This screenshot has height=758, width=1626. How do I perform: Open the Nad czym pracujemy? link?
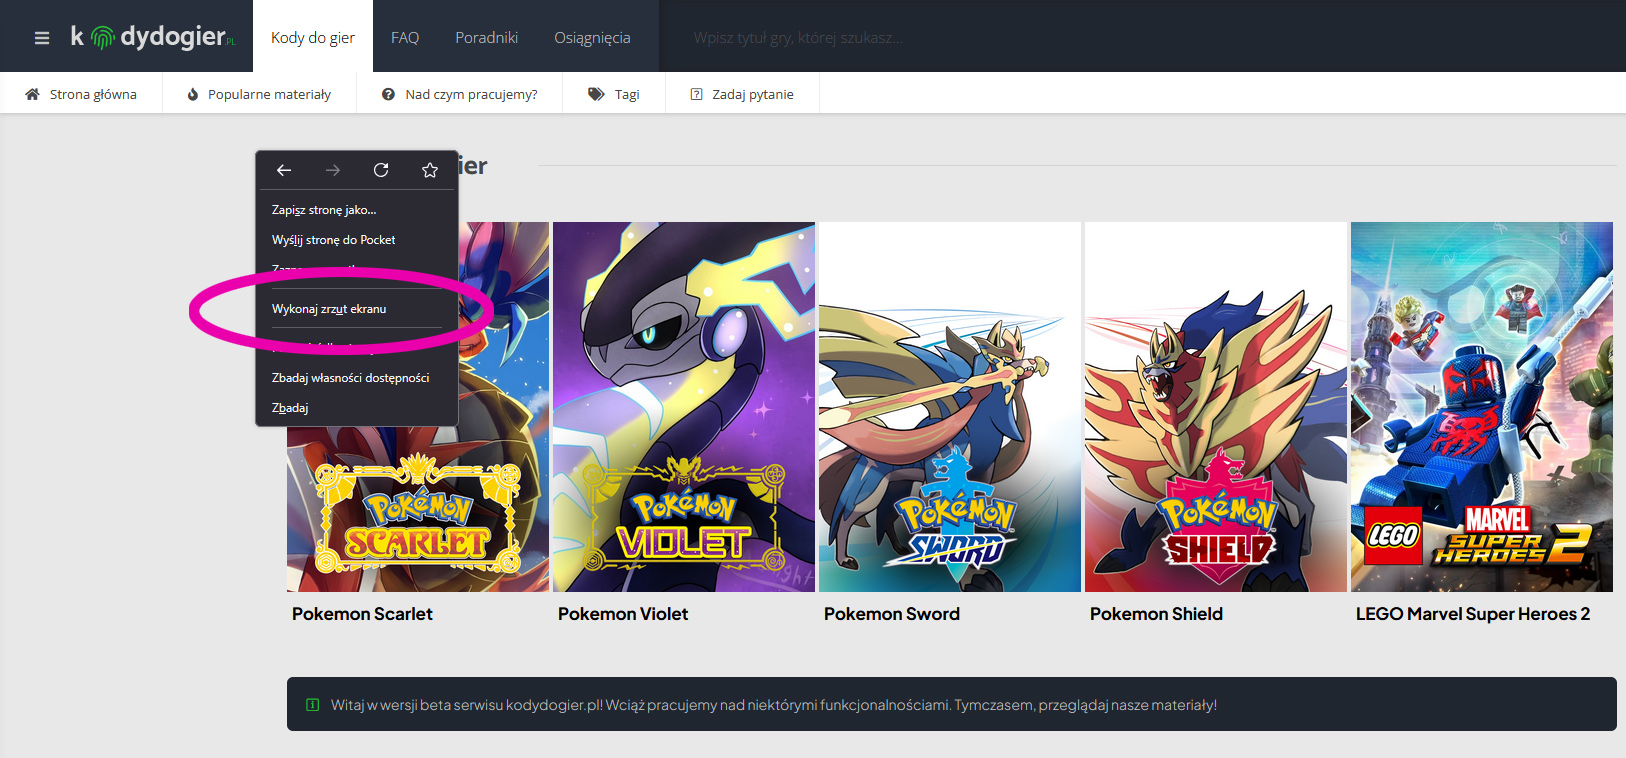point(470,94)
